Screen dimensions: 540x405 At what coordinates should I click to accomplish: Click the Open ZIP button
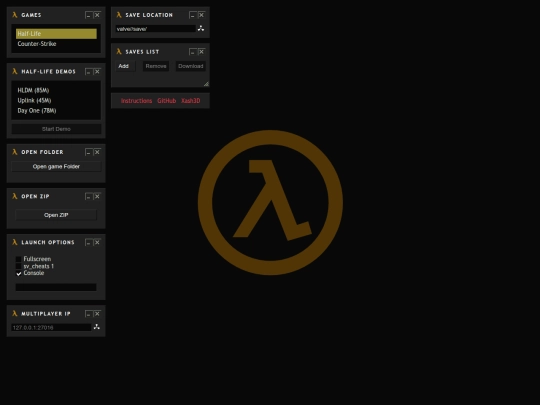56,215
